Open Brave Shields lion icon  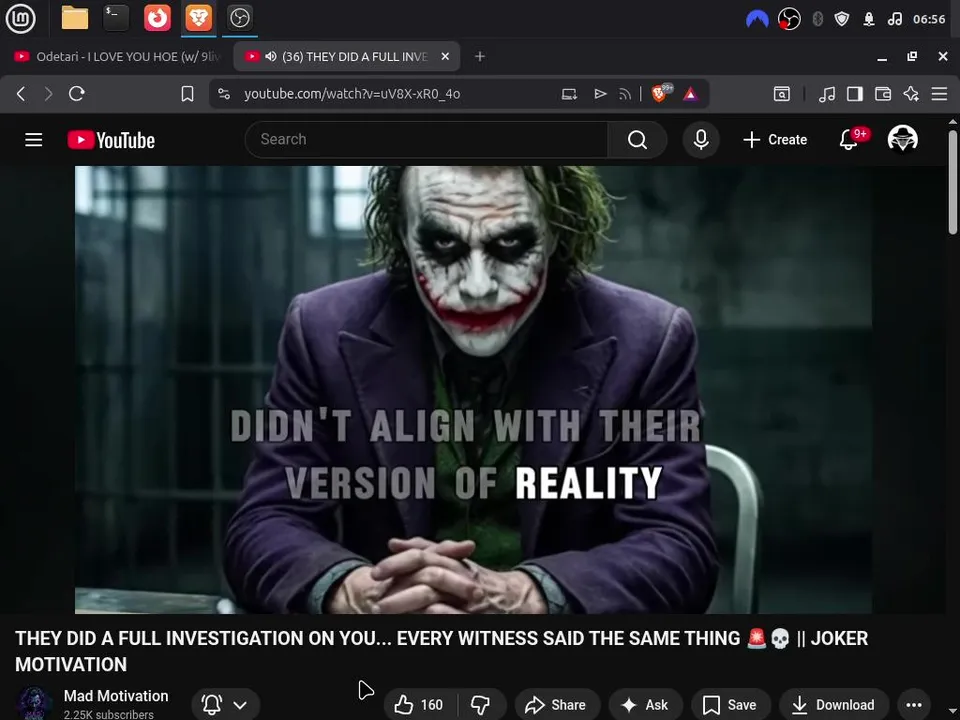click(x=659, y=93)
